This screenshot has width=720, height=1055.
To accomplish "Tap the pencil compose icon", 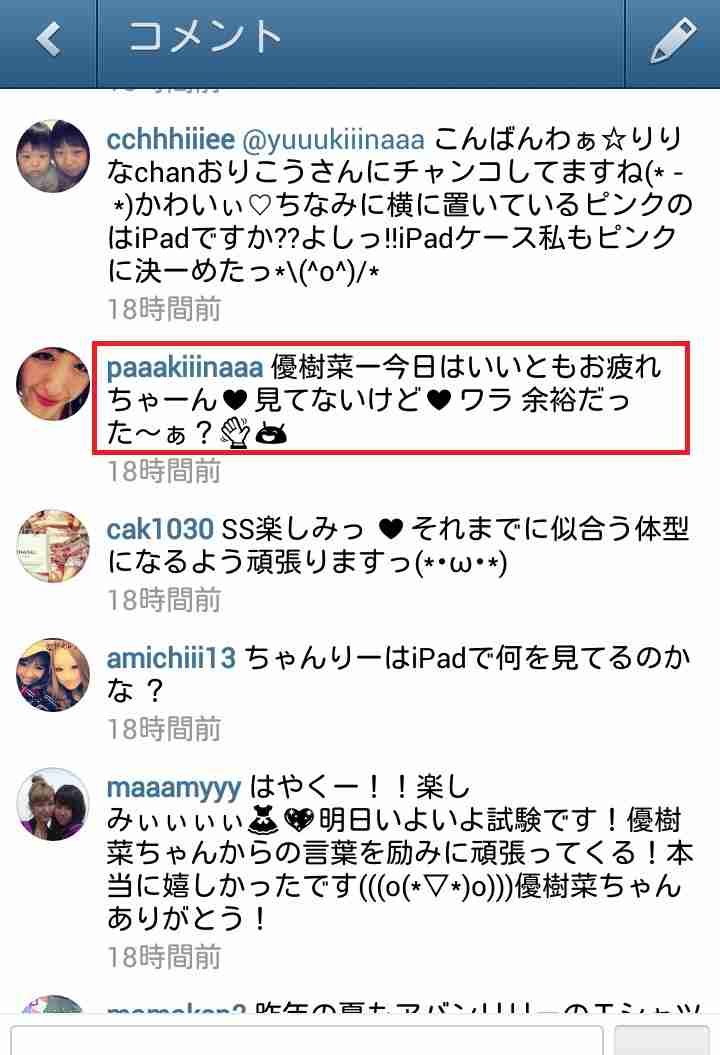I will (672, 40).
